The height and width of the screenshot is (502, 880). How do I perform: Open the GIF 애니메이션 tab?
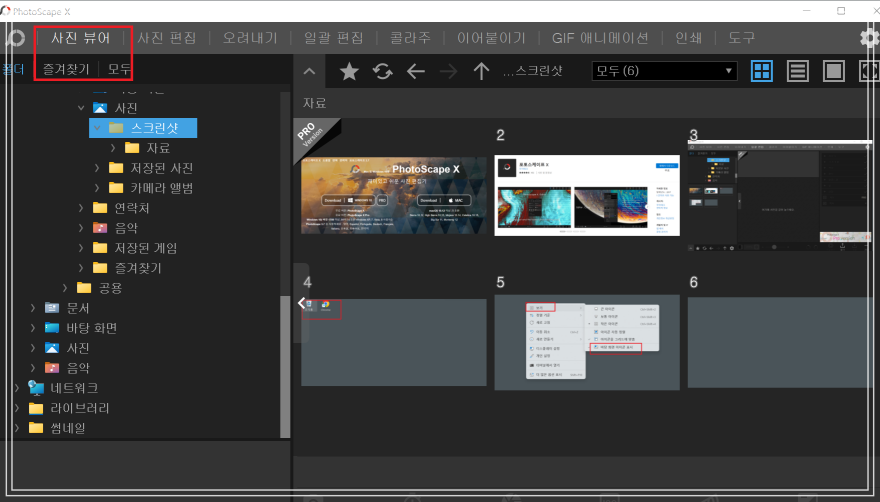pyautogui.click(x=600, y=38)
